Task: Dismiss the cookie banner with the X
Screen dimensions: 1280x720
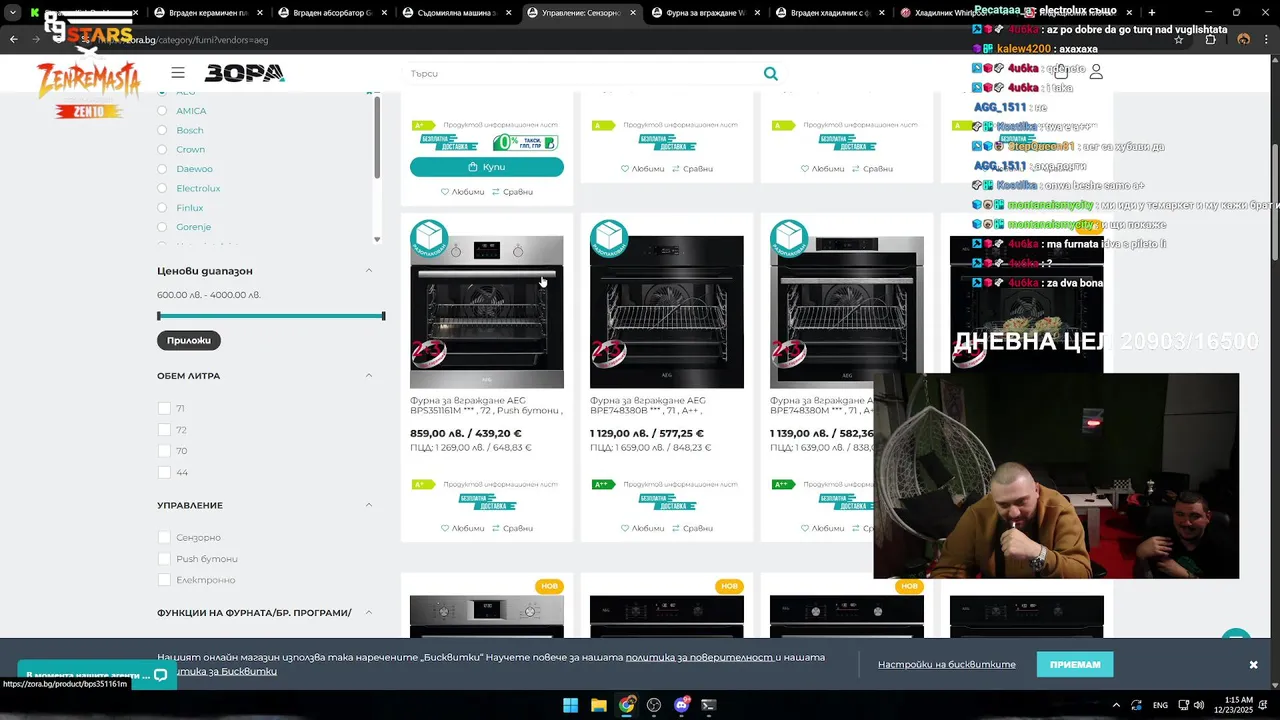Action: pyautogui.click(x=1253, y=665)
